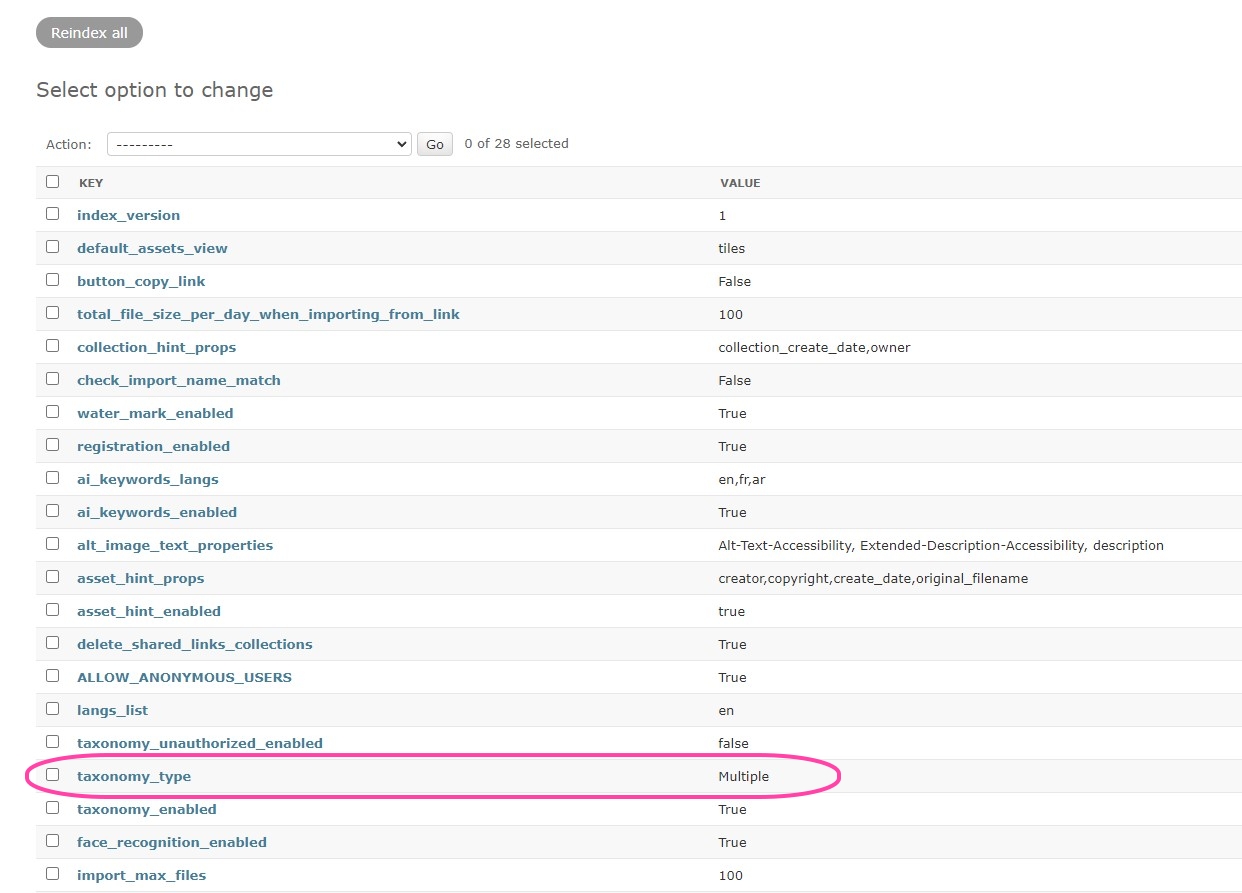1242x893 pixels.
Task: Tick the ALLOW_ANONYMOUS_USERS checkbox
Action: coord(52,676)
